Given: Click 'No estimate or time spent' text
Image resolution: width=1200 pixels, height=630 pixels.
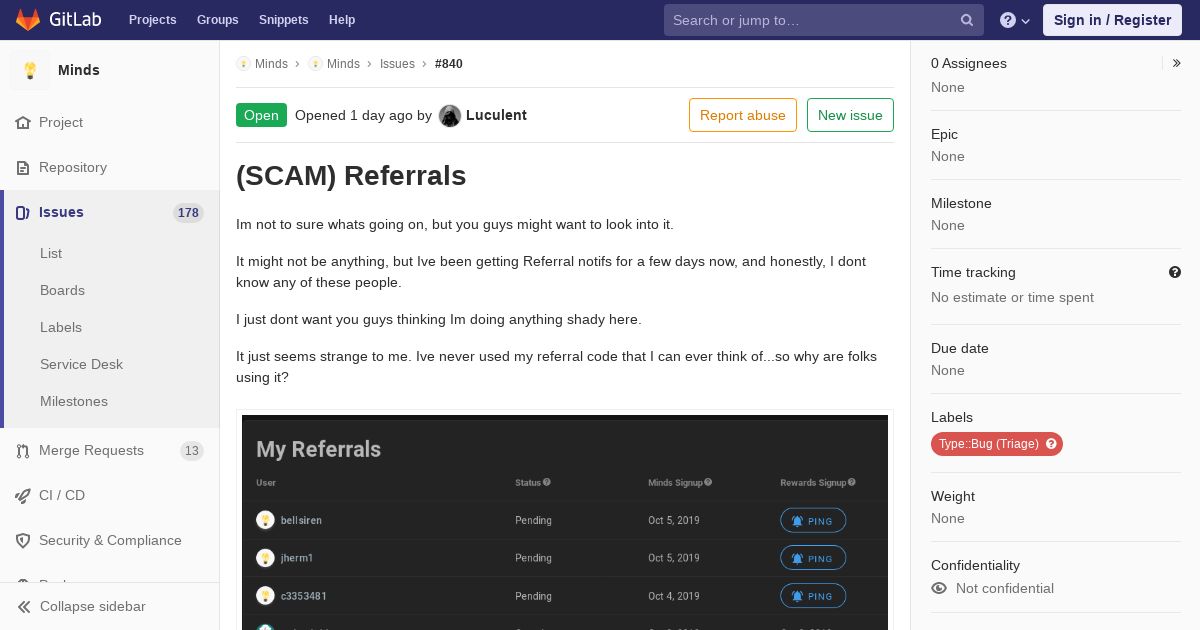Looking at the screenshot, I should point(1012,297).
